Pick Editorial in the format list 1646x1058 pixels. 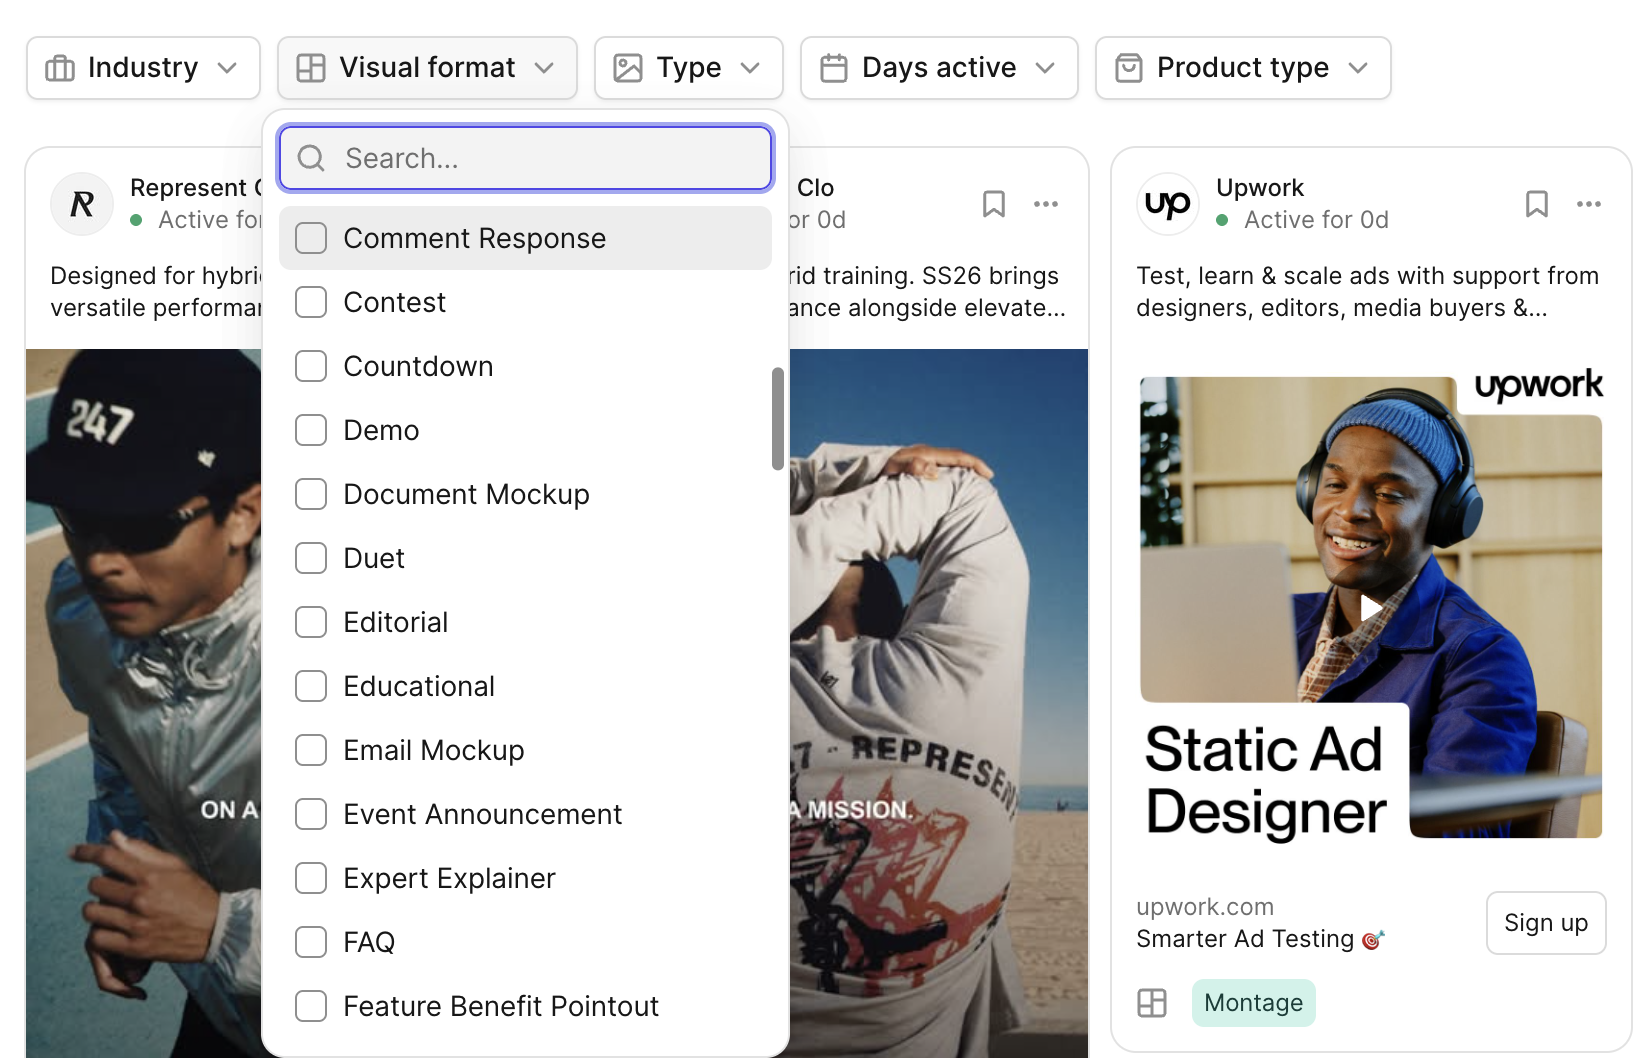tap(525, 622)
